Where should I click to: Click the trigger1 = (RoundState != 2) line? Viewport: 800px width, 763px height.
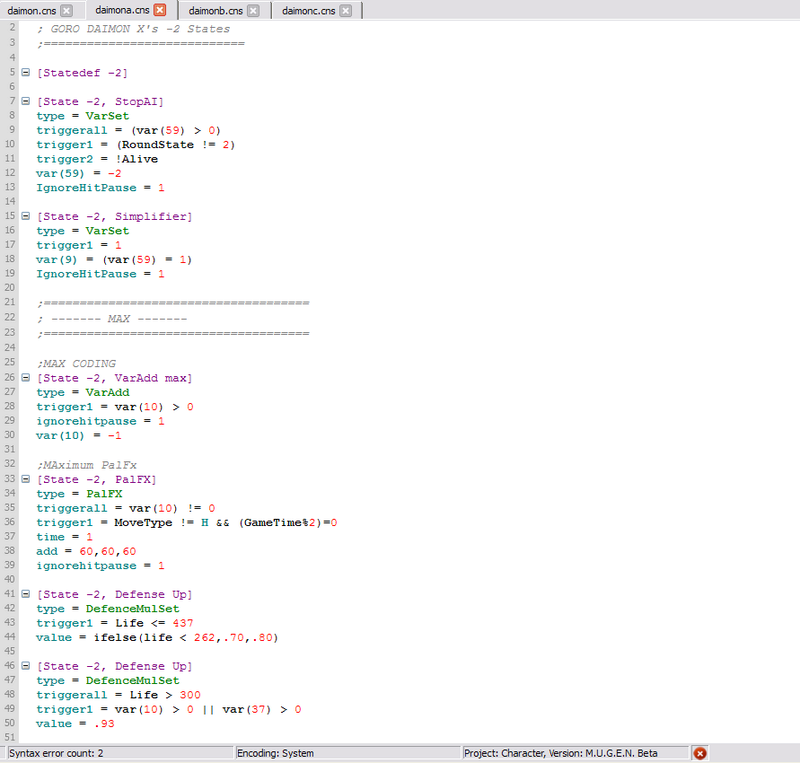point(135,145)
